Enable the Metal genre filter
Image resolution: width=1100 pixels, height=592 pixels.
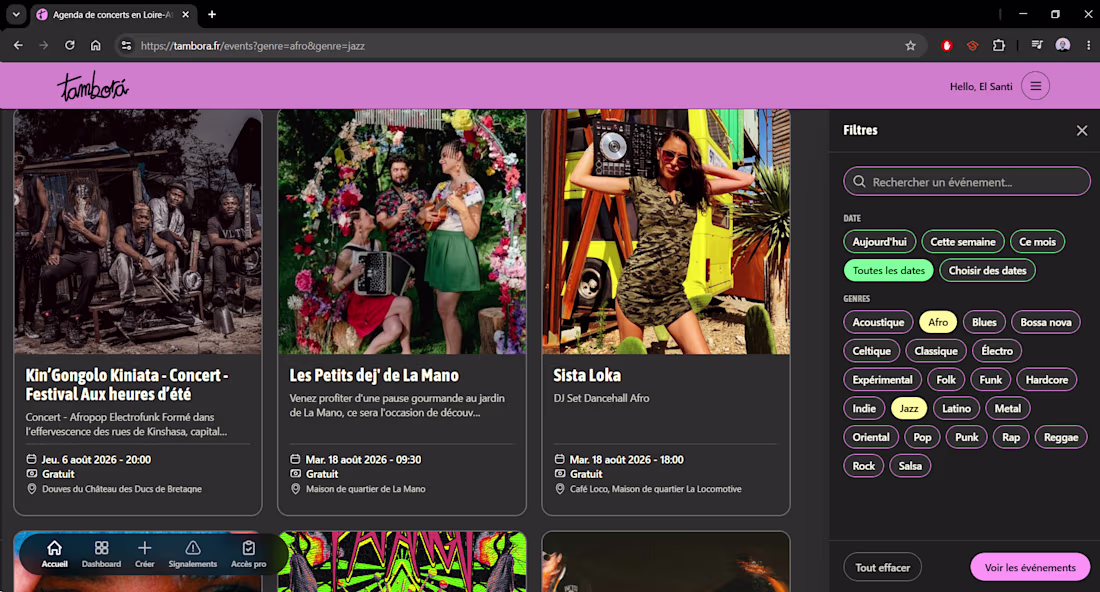click(1007, 409)
